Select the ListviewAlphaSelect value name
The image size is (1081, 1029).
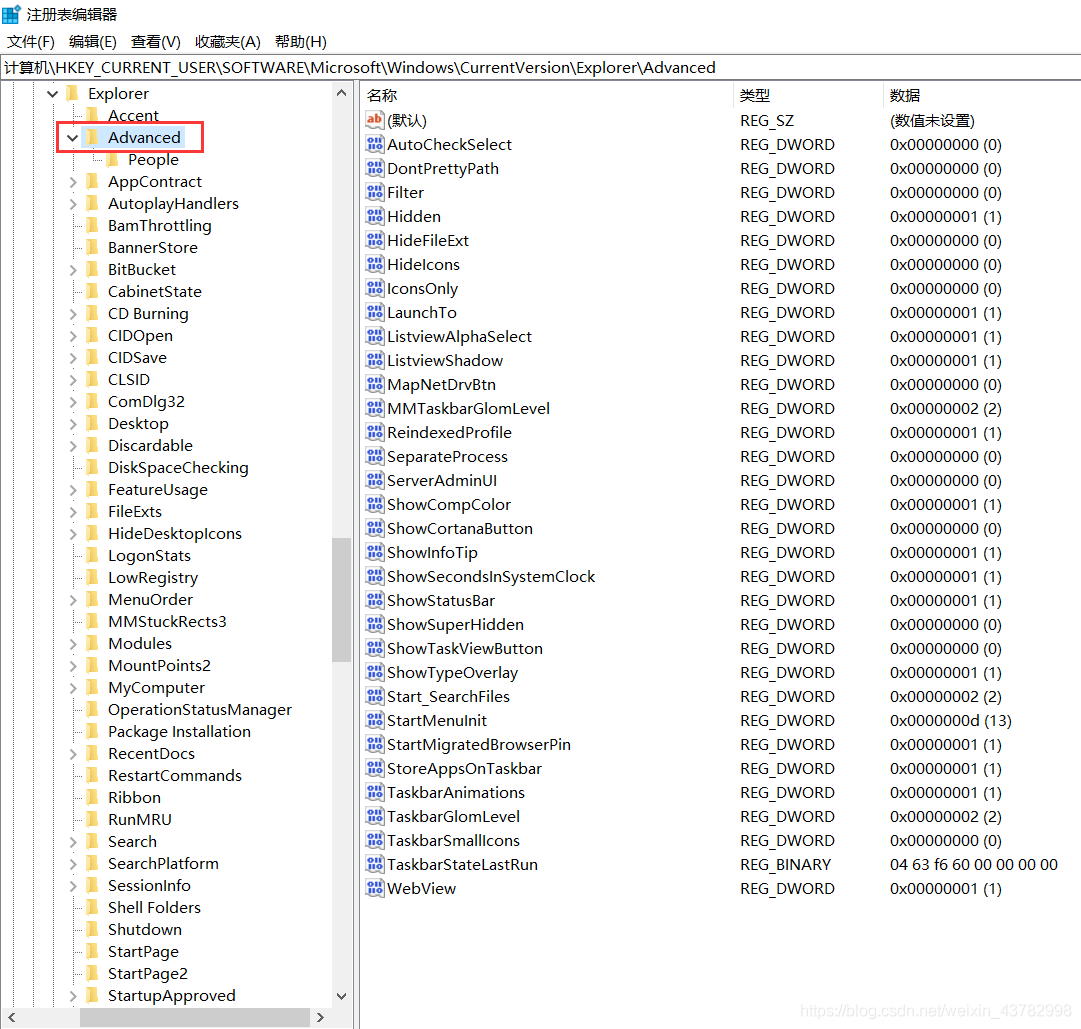coord(459,336)
